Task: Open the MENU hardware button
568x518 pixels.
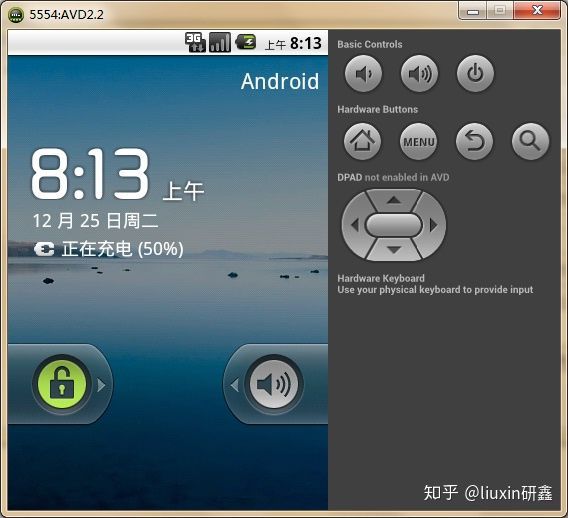Action: (419, 141)
